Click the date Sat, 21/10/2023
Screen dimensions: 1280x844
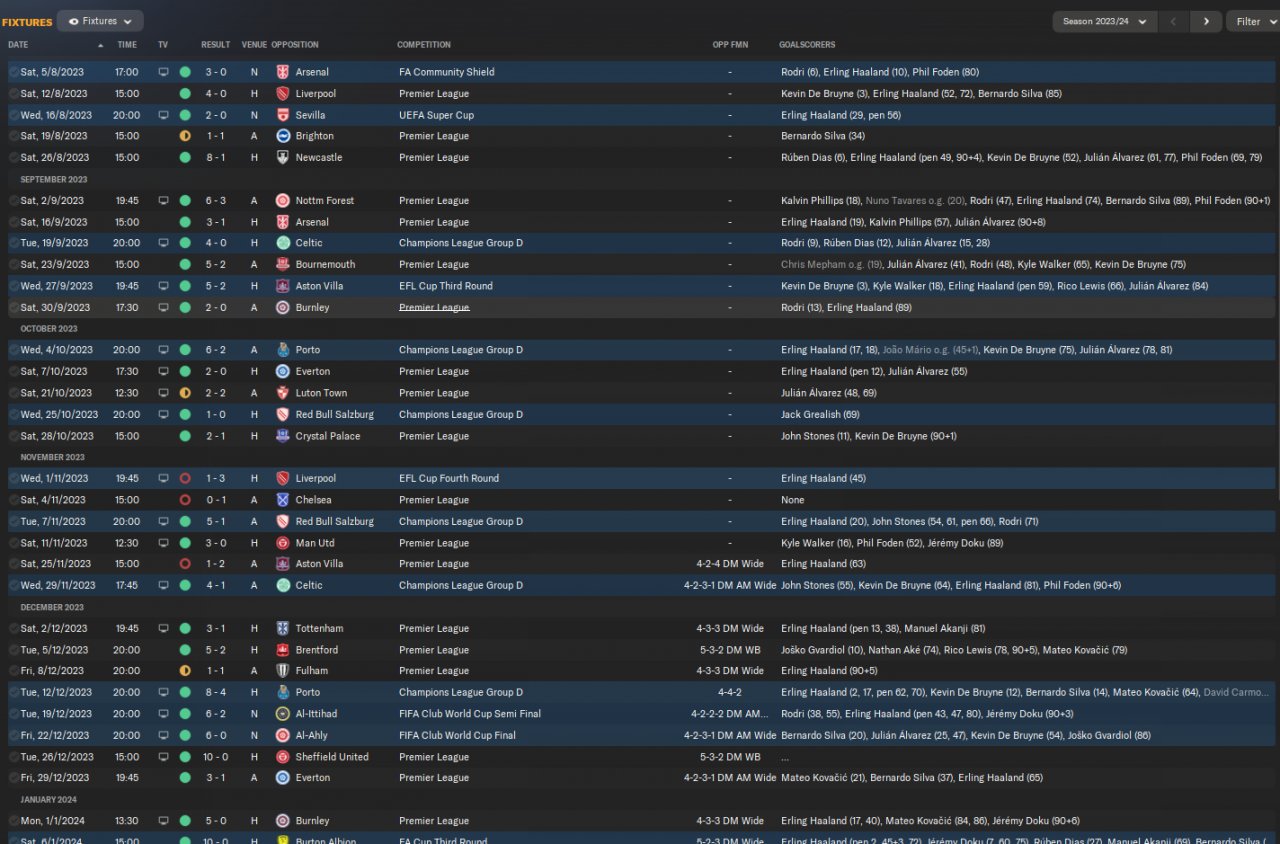coord(57,393)
